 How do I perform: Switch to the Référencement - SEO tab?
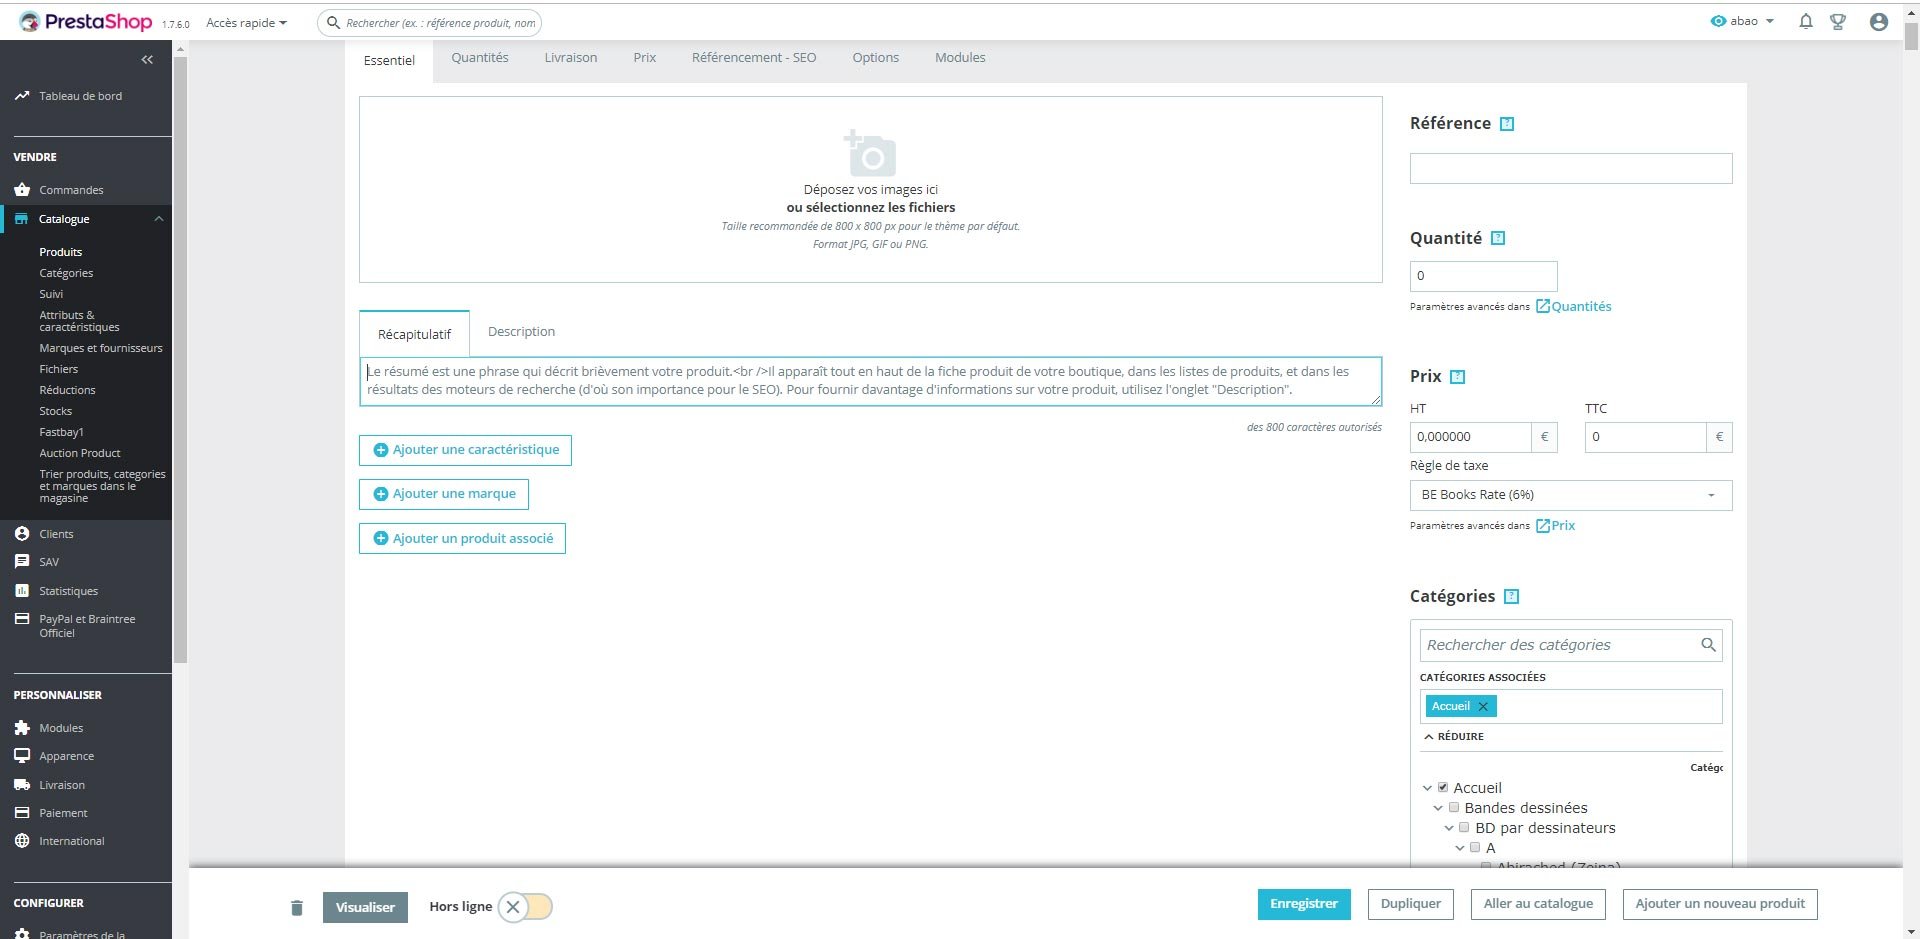(754, 58)
